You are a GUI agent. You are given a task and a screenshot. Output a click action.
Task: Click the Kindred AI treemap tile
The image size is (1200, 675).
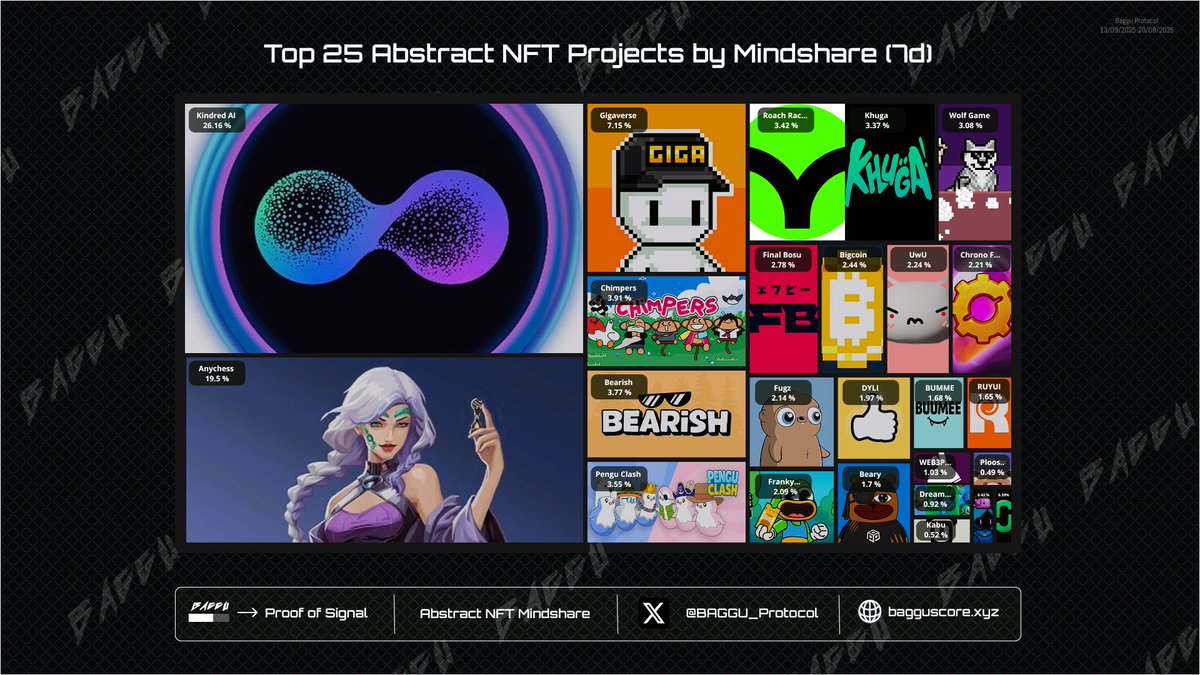tap(384, 228)
